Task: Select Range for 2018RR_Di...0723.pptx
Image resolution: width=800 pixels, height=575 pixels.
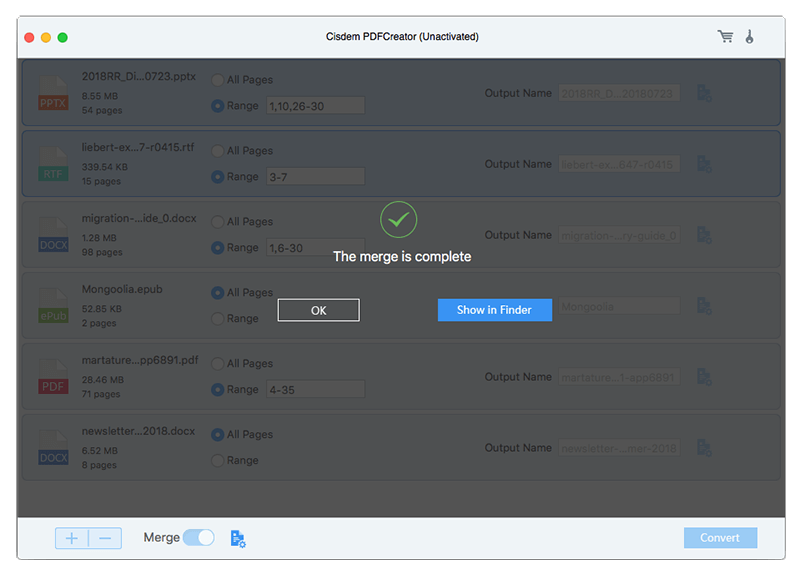Action: pos(217,106)
